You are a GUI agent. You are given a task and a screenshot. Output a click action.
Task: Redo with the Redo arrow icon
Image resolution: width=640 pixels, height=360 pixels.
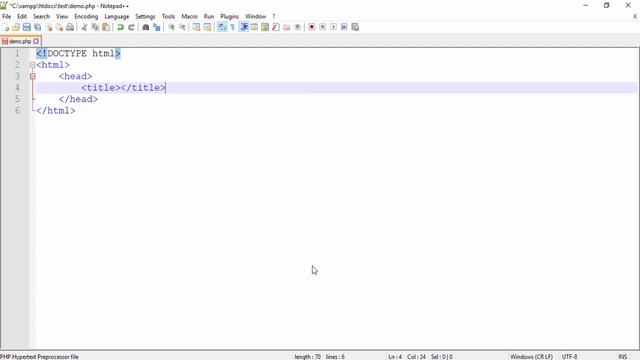(x=131, y=27)
